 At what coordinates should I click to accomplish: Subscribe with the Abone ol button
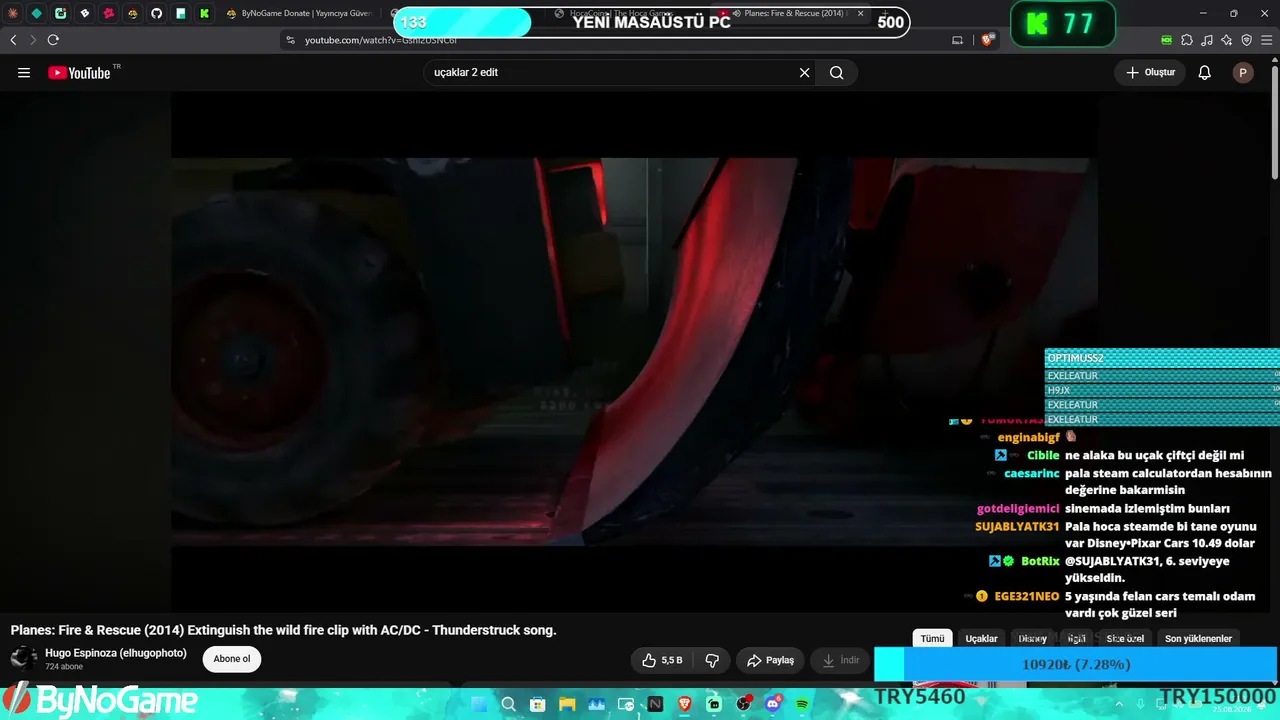pos(231,659)
